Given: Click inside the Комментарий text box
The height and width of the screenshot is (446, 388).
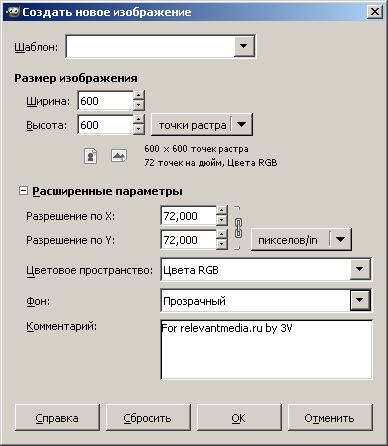Looking at the screenshot, I should click(266, 349).
